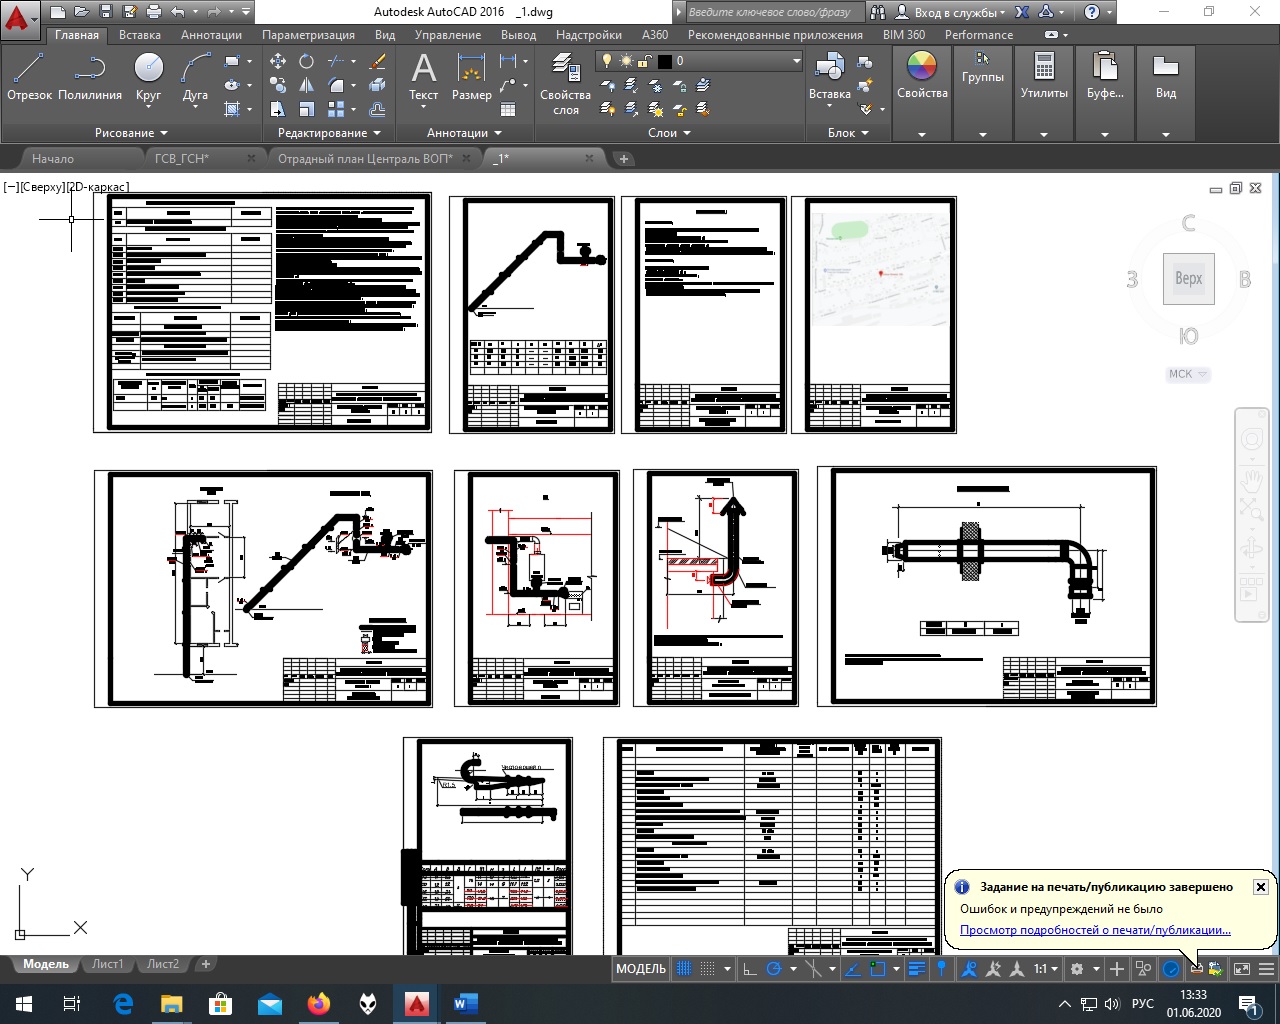This screenshot has width=1280, height=1024.
Task: Click the Верх face of the ViewCube
Action: point(1188,279)
